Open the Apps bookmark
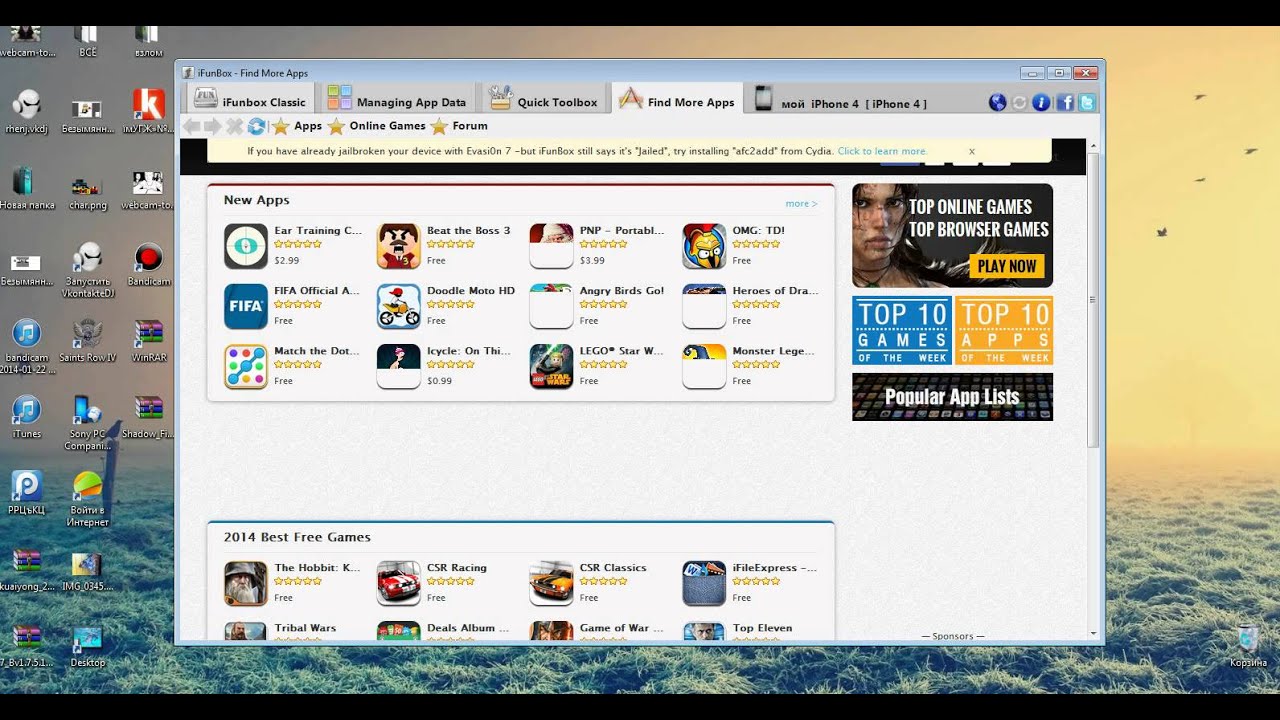Screen dimensions: 1280x720 (x=297, y=126)
